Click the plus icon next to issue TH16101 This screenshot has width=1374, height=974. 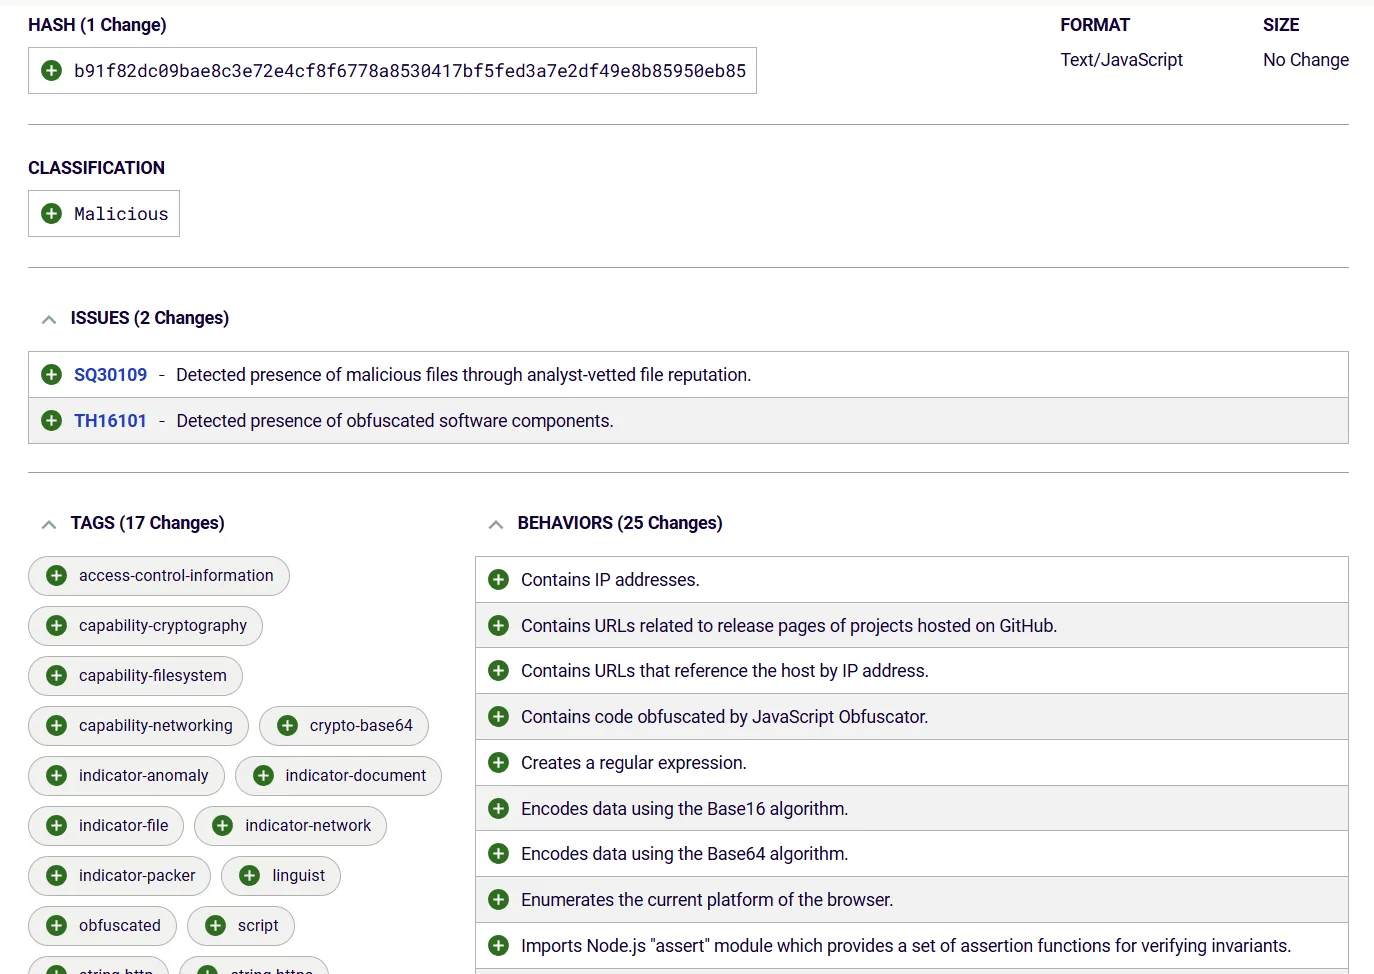point(51,420)
